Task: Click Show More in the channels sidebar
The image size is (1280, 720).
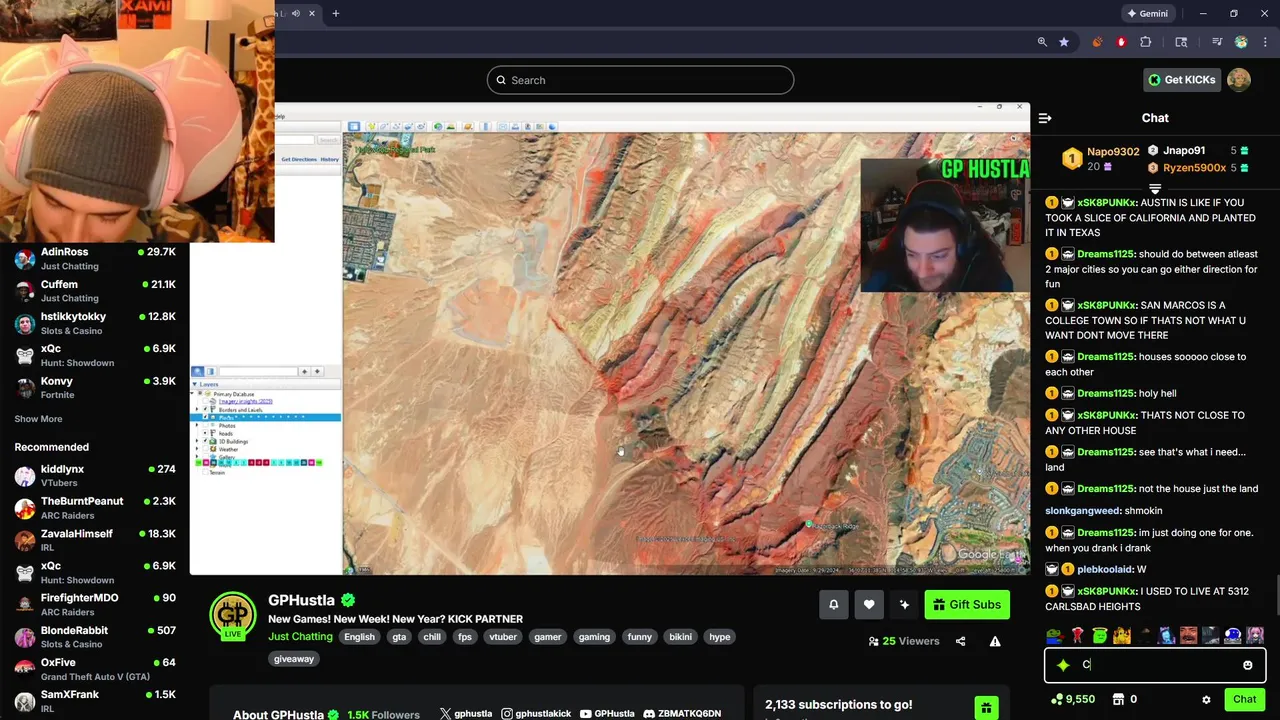Action: tap(38, 419)
